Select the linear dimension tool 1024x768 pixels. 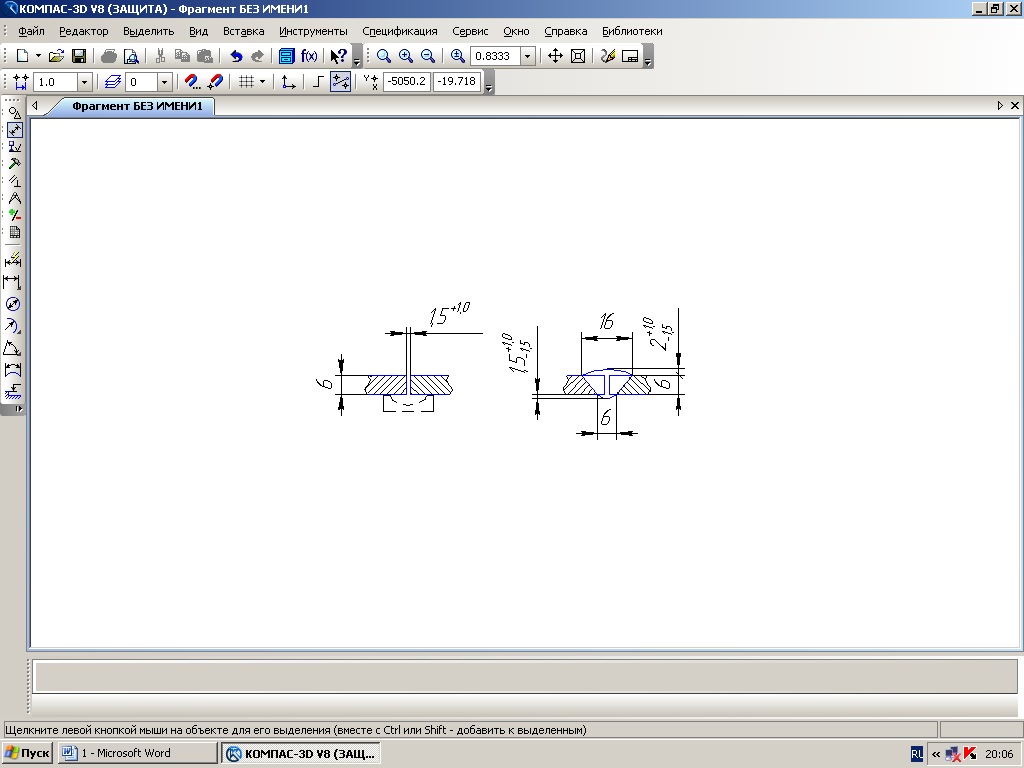pos(14,282)
